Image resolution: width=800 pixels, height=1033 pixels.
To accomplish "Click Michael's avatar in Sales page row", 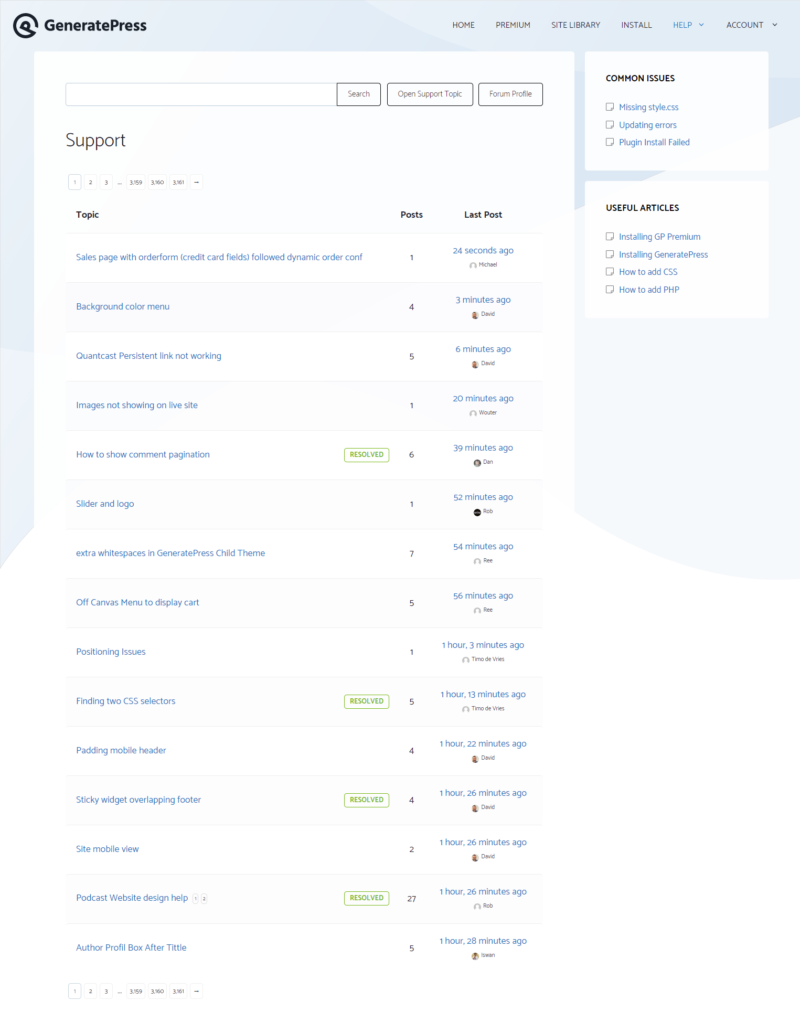I will point(472,265).
